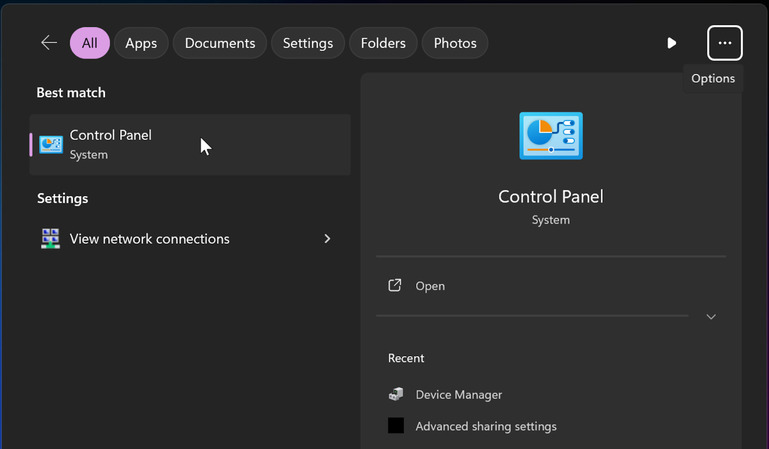Switch to the Documents filter
Viewport: 769px width, 449px height.
220,43
